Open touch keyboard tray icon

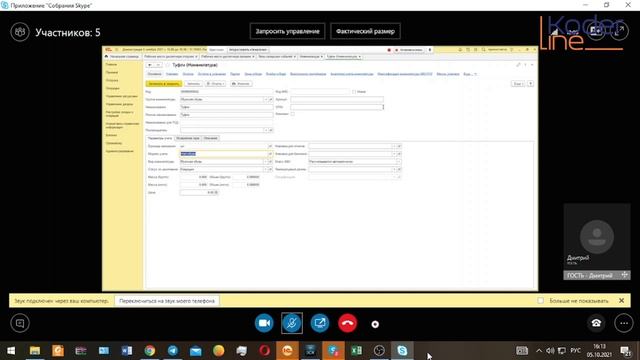[522, 351]
